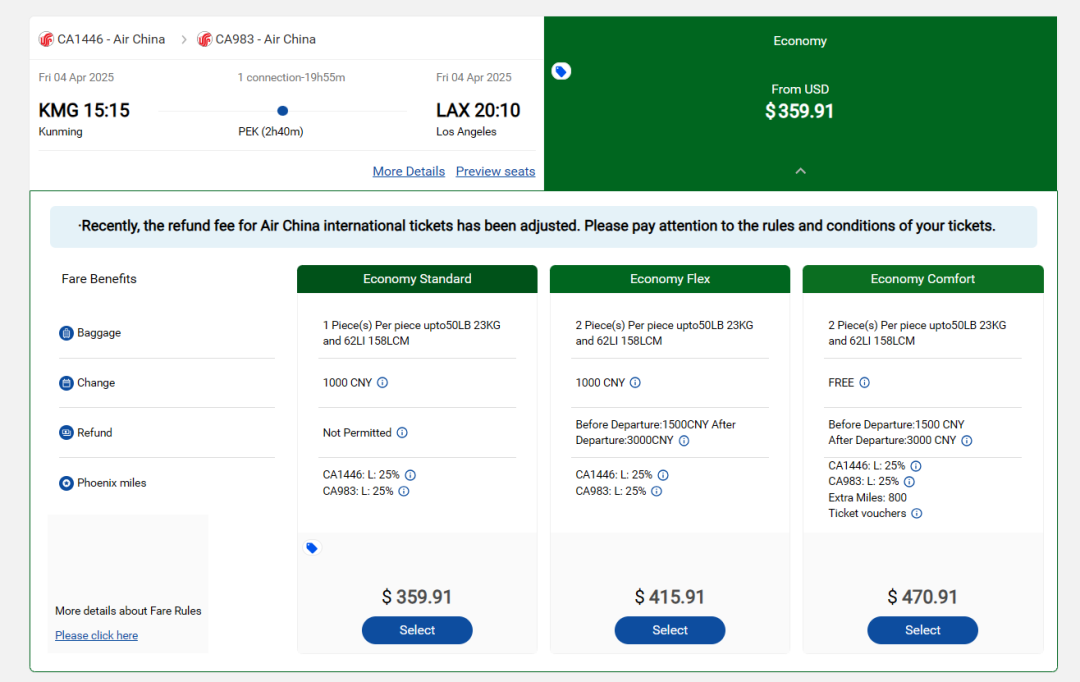Click Economy Comfort baggage allowance text
The height and width of the screenshot is (682, 1080).
click(x=917, y=333)
